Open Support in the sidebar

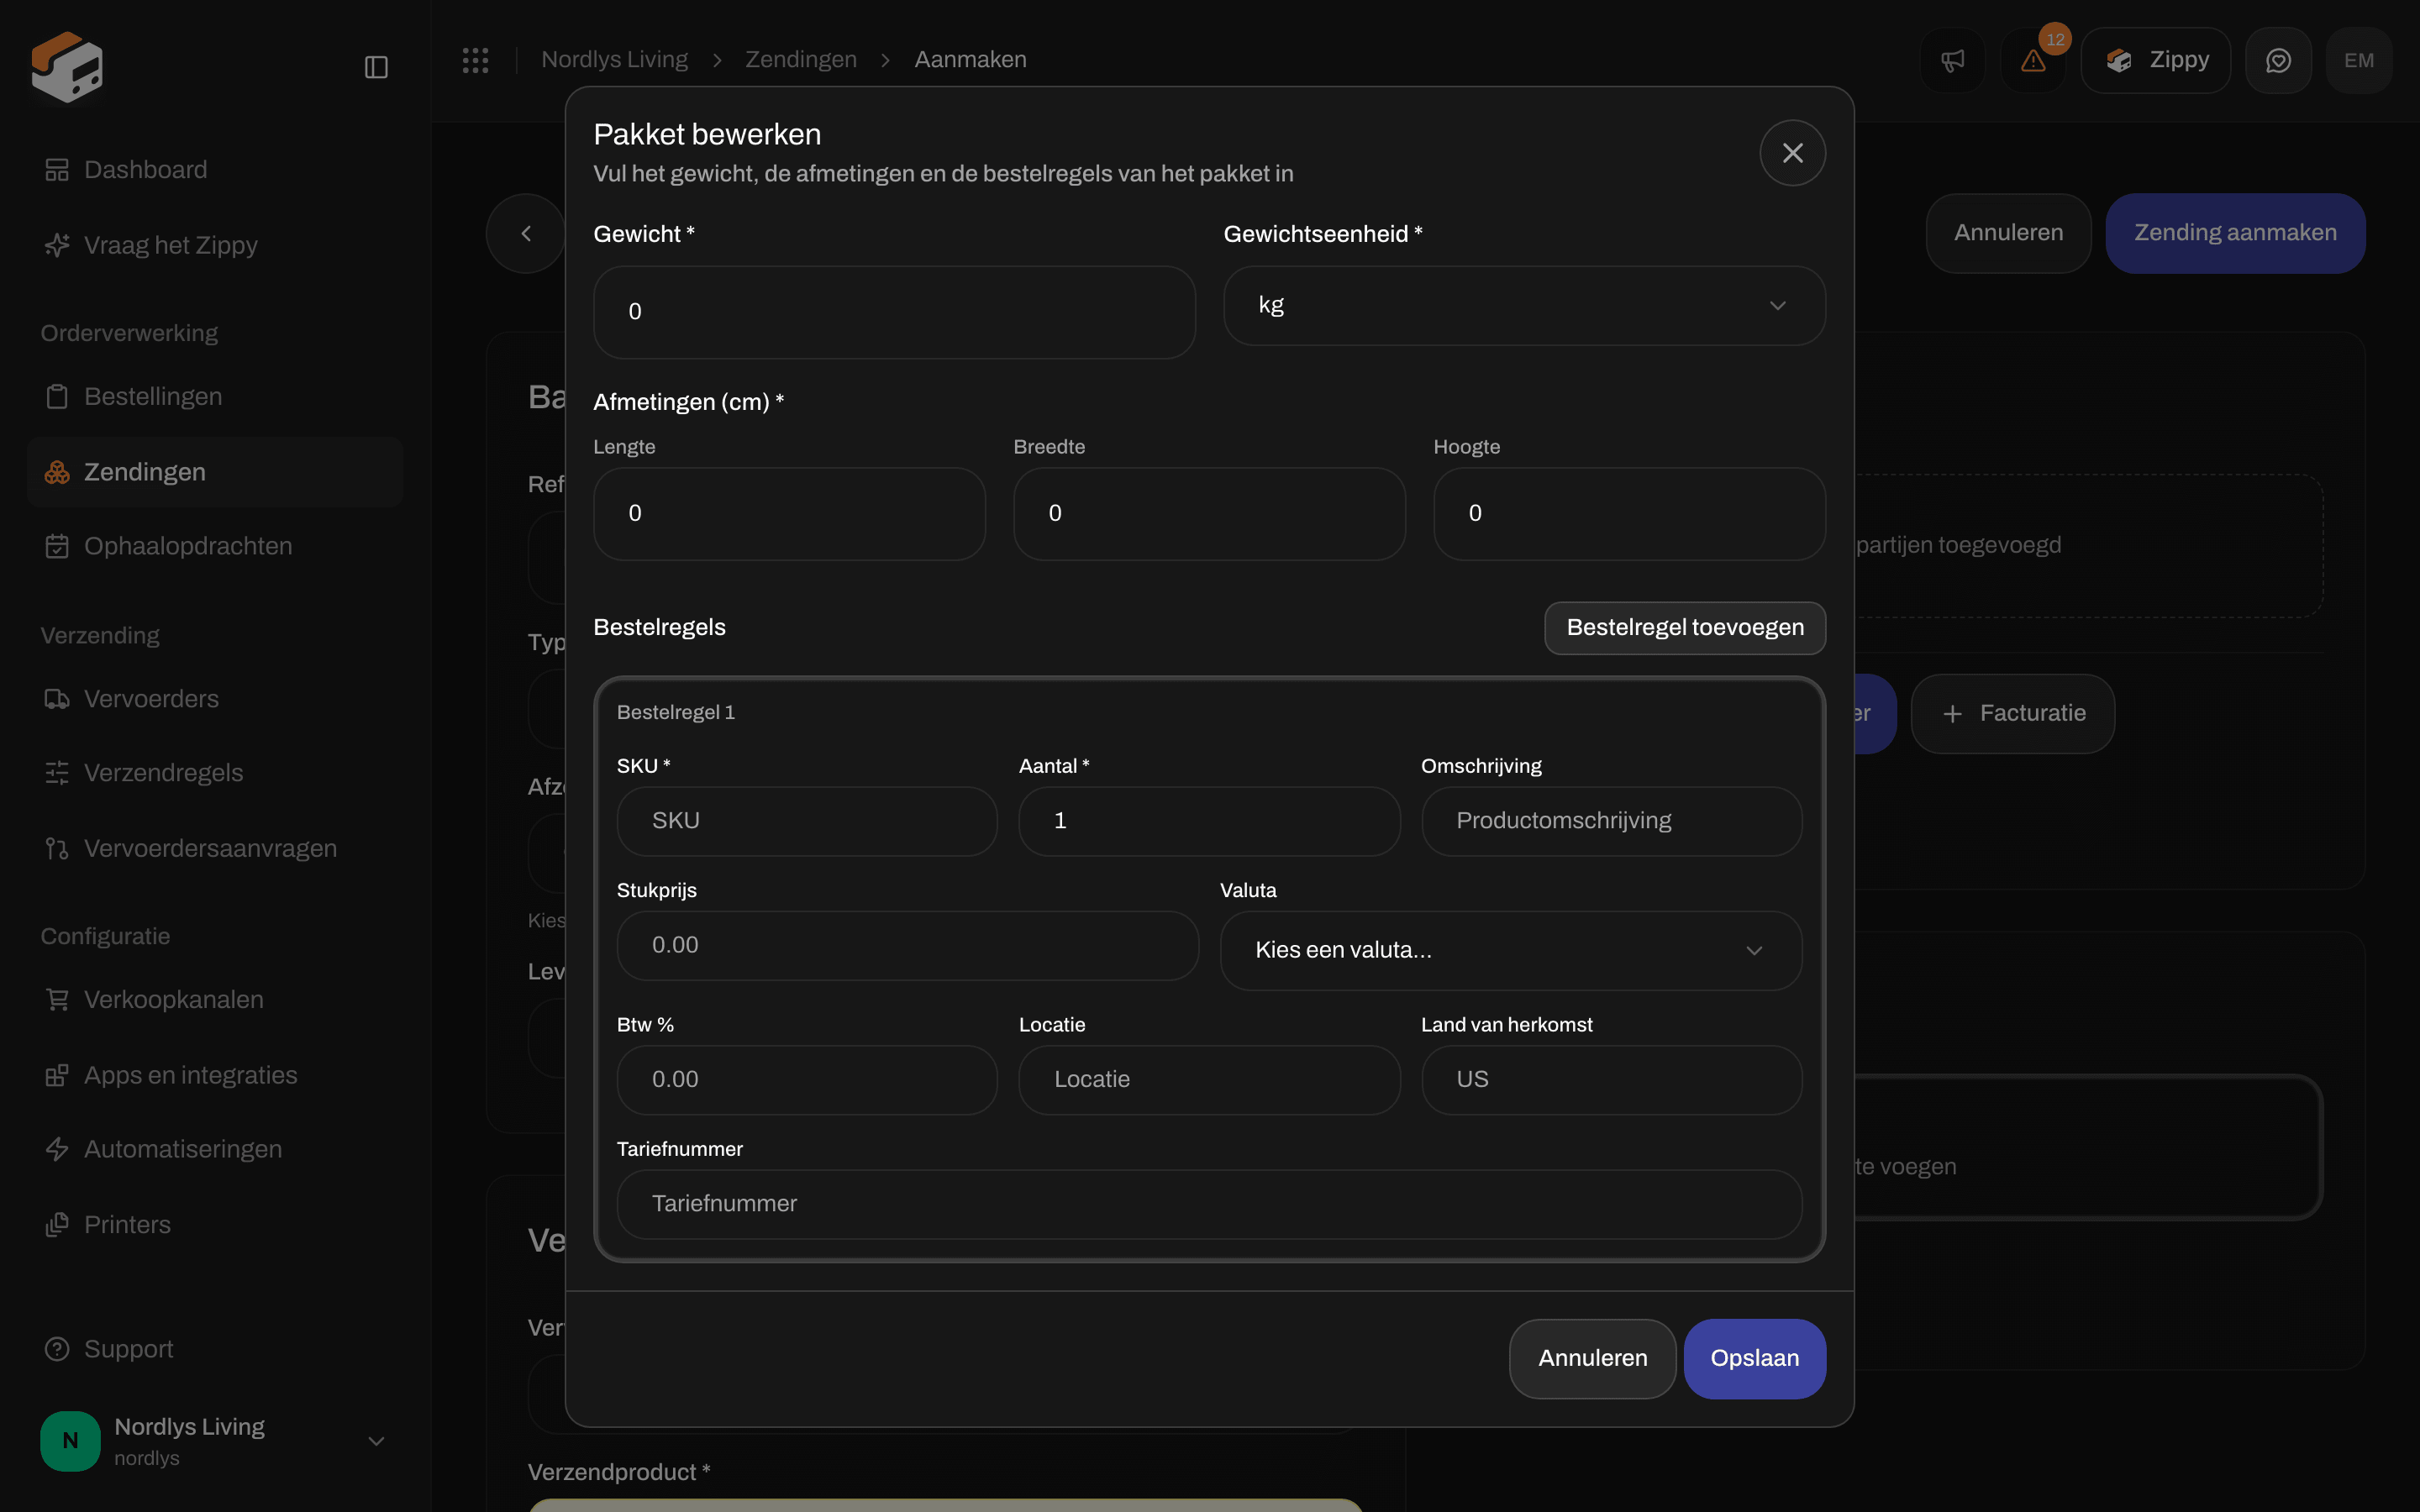click(x=215, y=1349)
